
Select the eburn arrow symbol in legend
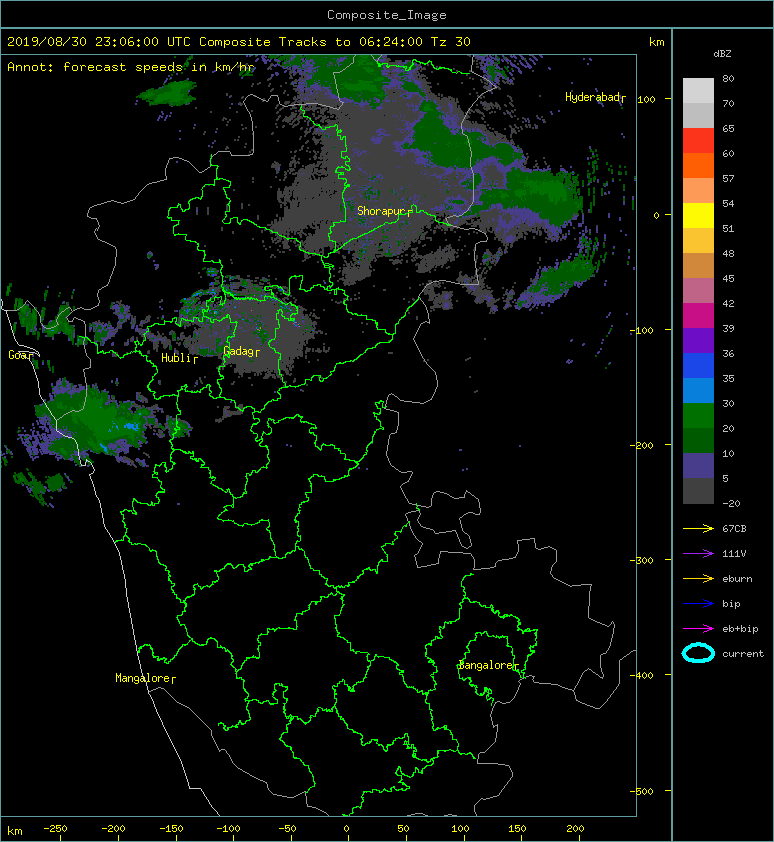pyautogui.click(x=698, y=579)
